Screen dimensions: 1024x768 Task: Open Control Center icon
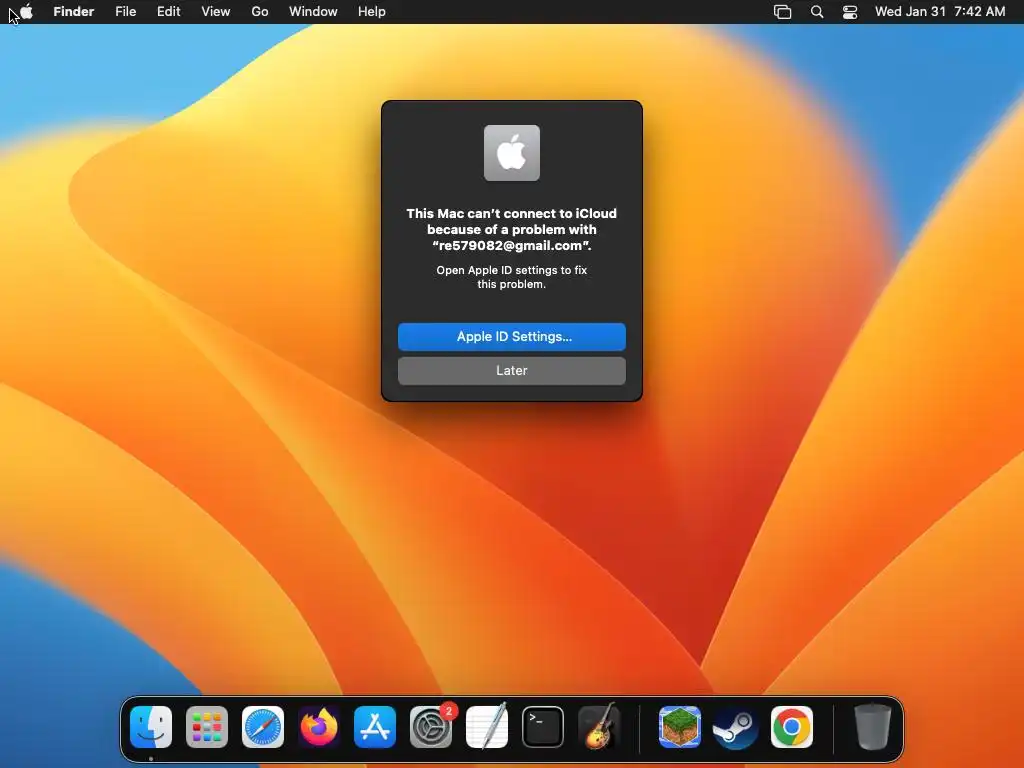[850, 12]
